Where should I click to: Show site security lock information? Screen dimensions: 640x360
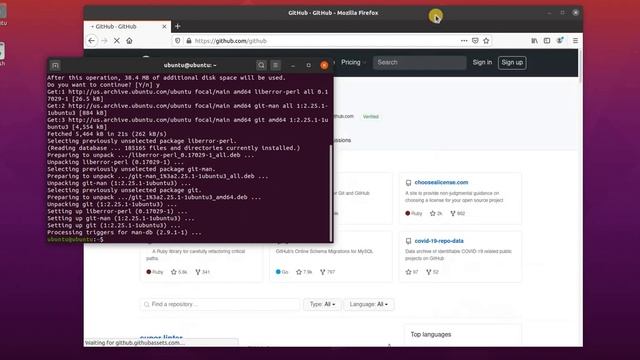(x=189, y=41)
